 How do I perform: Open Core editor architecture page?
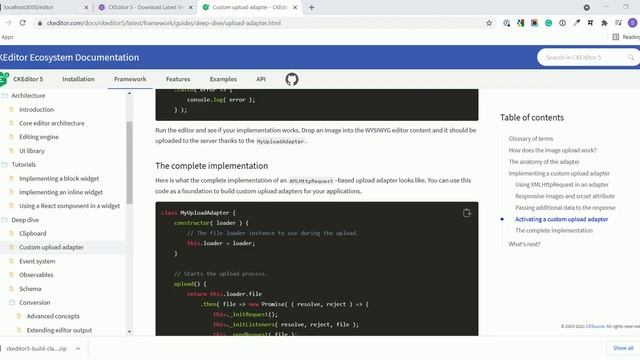tap(52, 123)
